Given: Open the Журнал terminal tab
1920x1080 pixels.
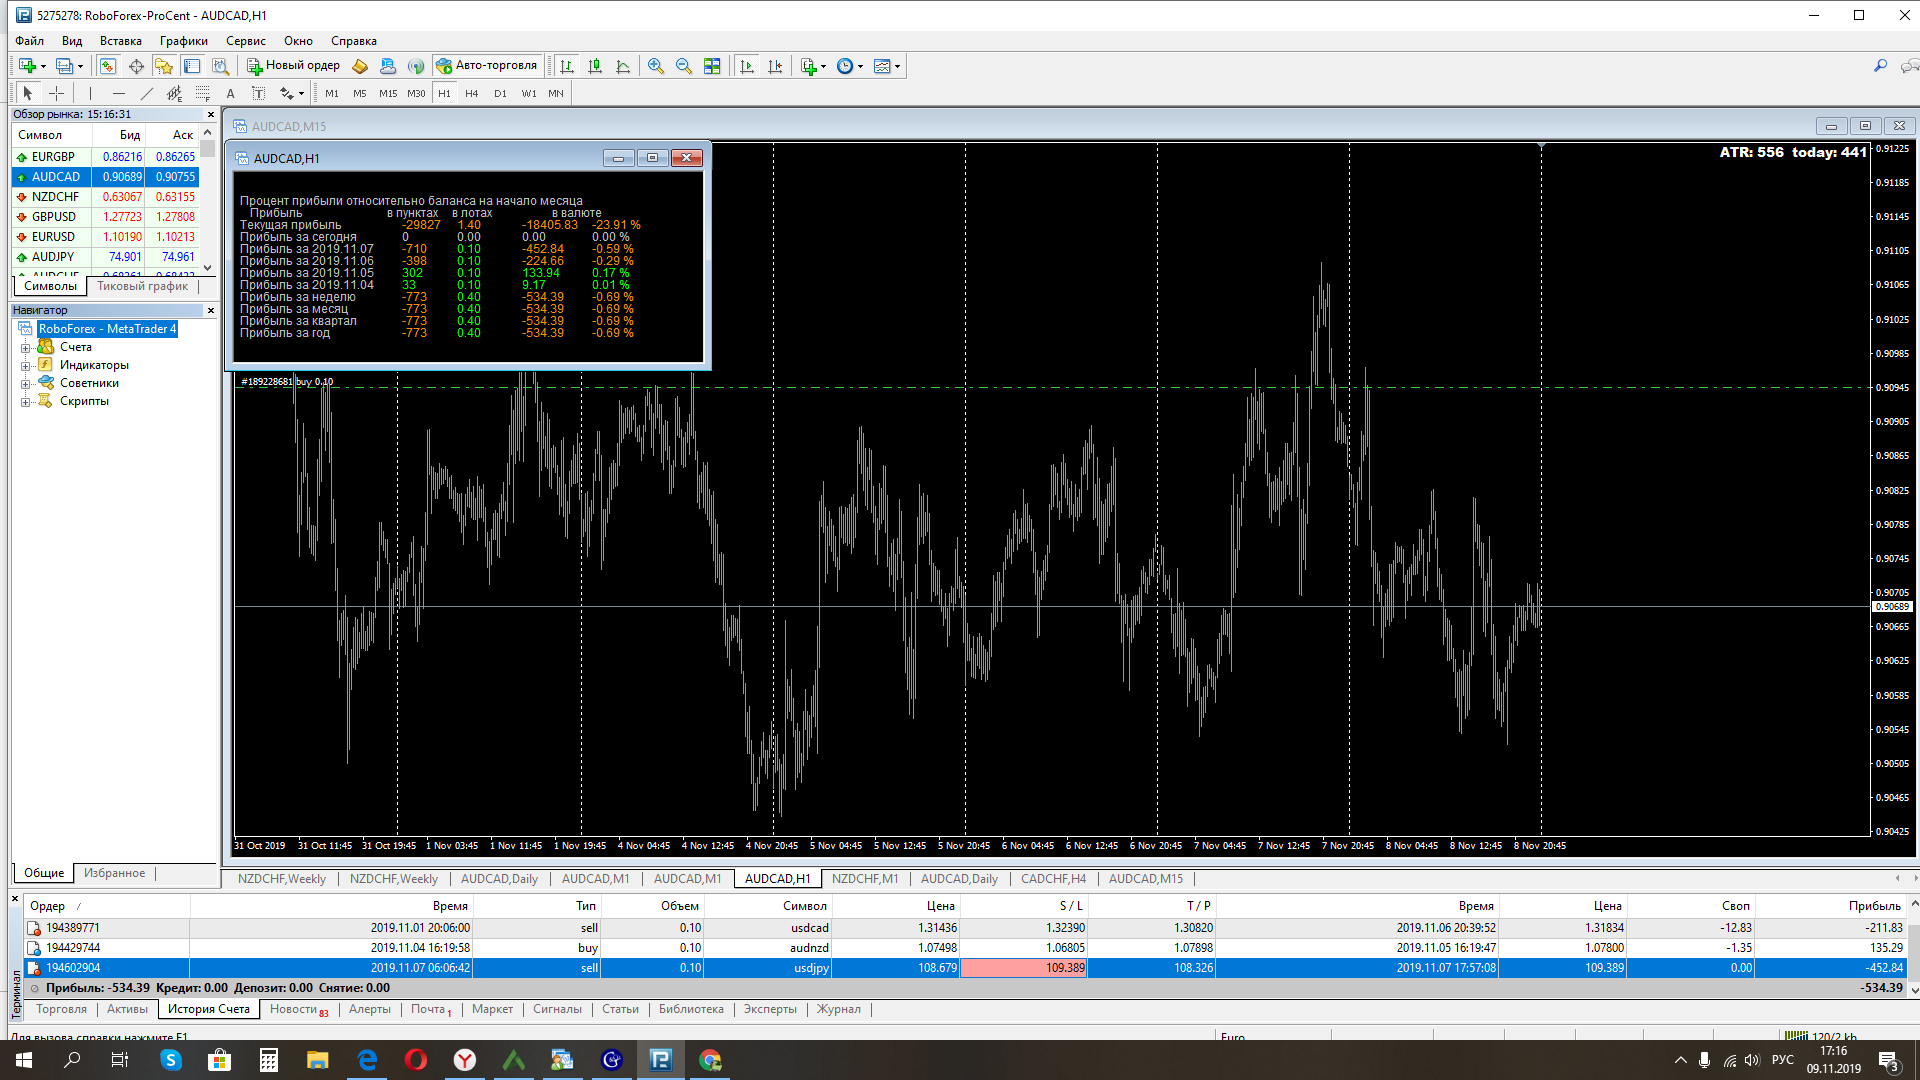Looking at the screenshot, I should (x=838, y=1009).
